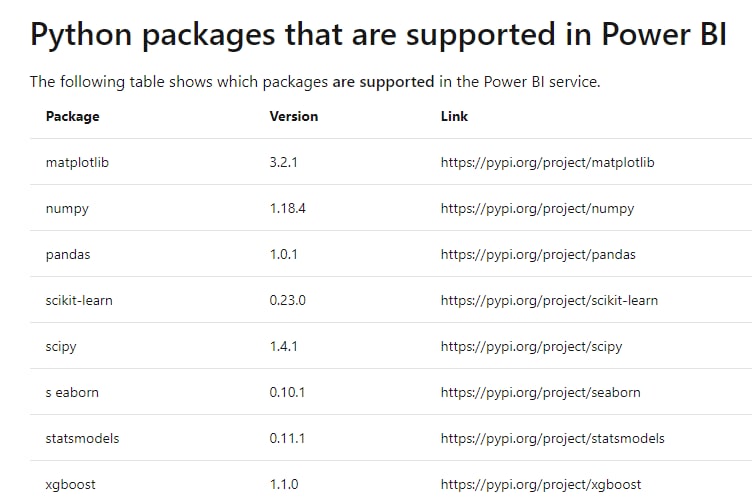
Task: Open the scipy PyPI project link
Action: coord(531,347)
